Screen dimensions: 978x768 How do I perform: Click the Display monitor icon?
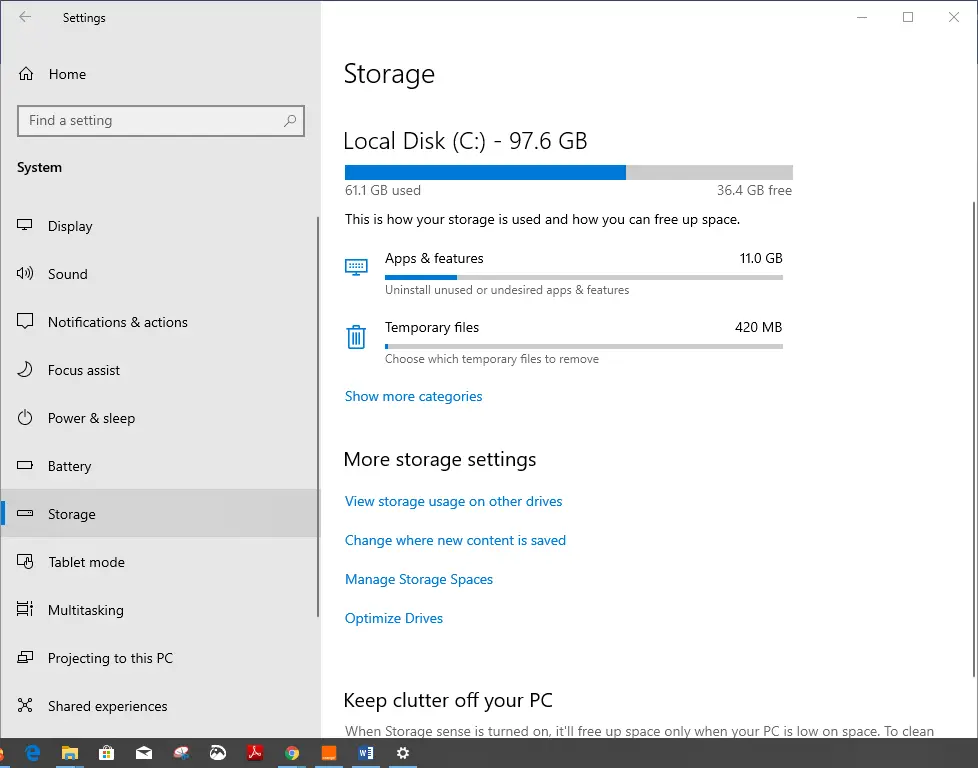[25, 225]
